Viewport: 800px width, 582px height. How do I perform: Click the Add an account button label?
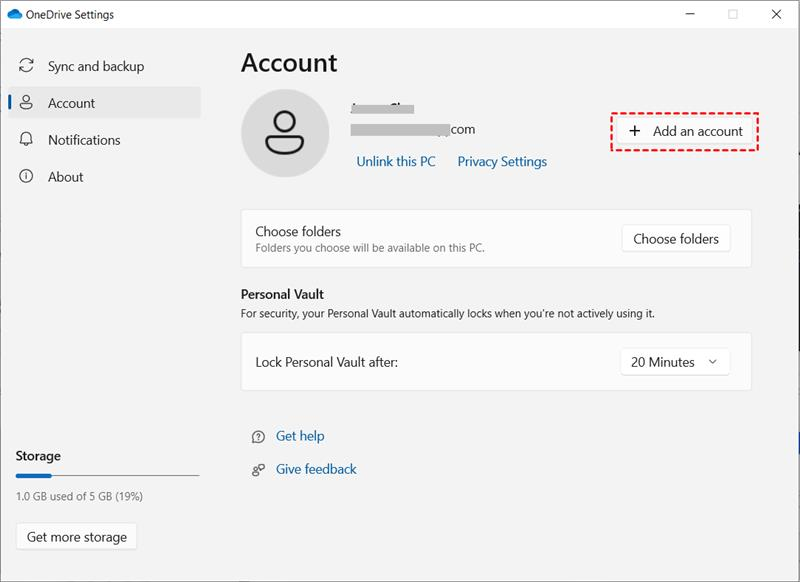pos(697,131)
